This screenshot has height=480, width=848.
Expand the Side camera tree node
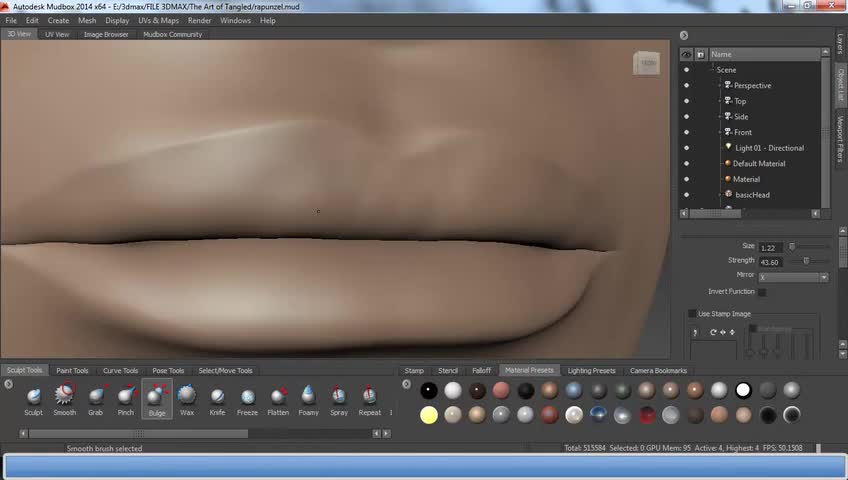tap(719, 117)
